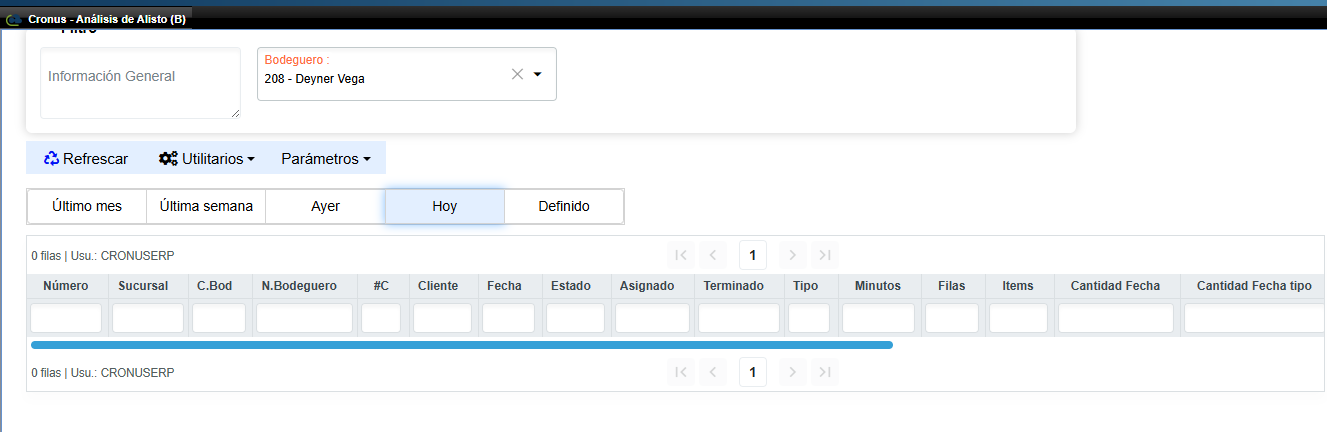Screen dimensions: 1327x432
Task: Select the Definido range tab
Action: (564, 206)
